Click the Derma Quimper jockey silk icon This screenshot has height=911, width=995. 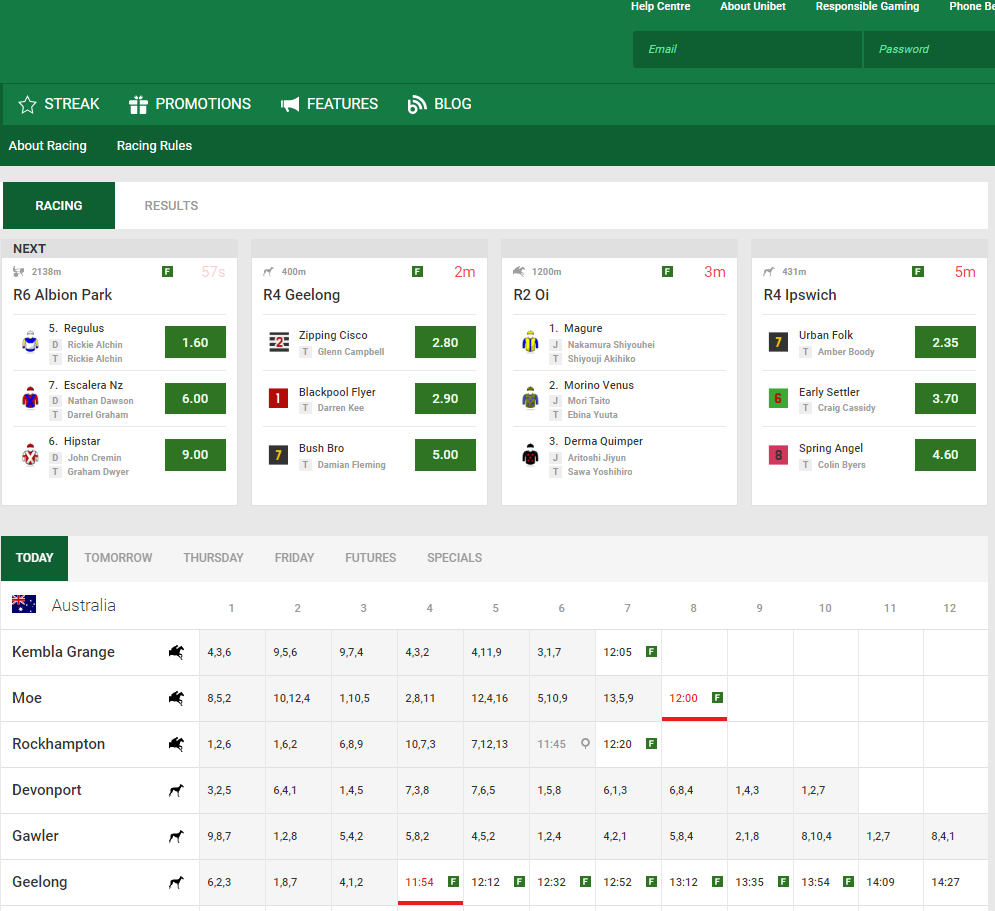(530, 455)
